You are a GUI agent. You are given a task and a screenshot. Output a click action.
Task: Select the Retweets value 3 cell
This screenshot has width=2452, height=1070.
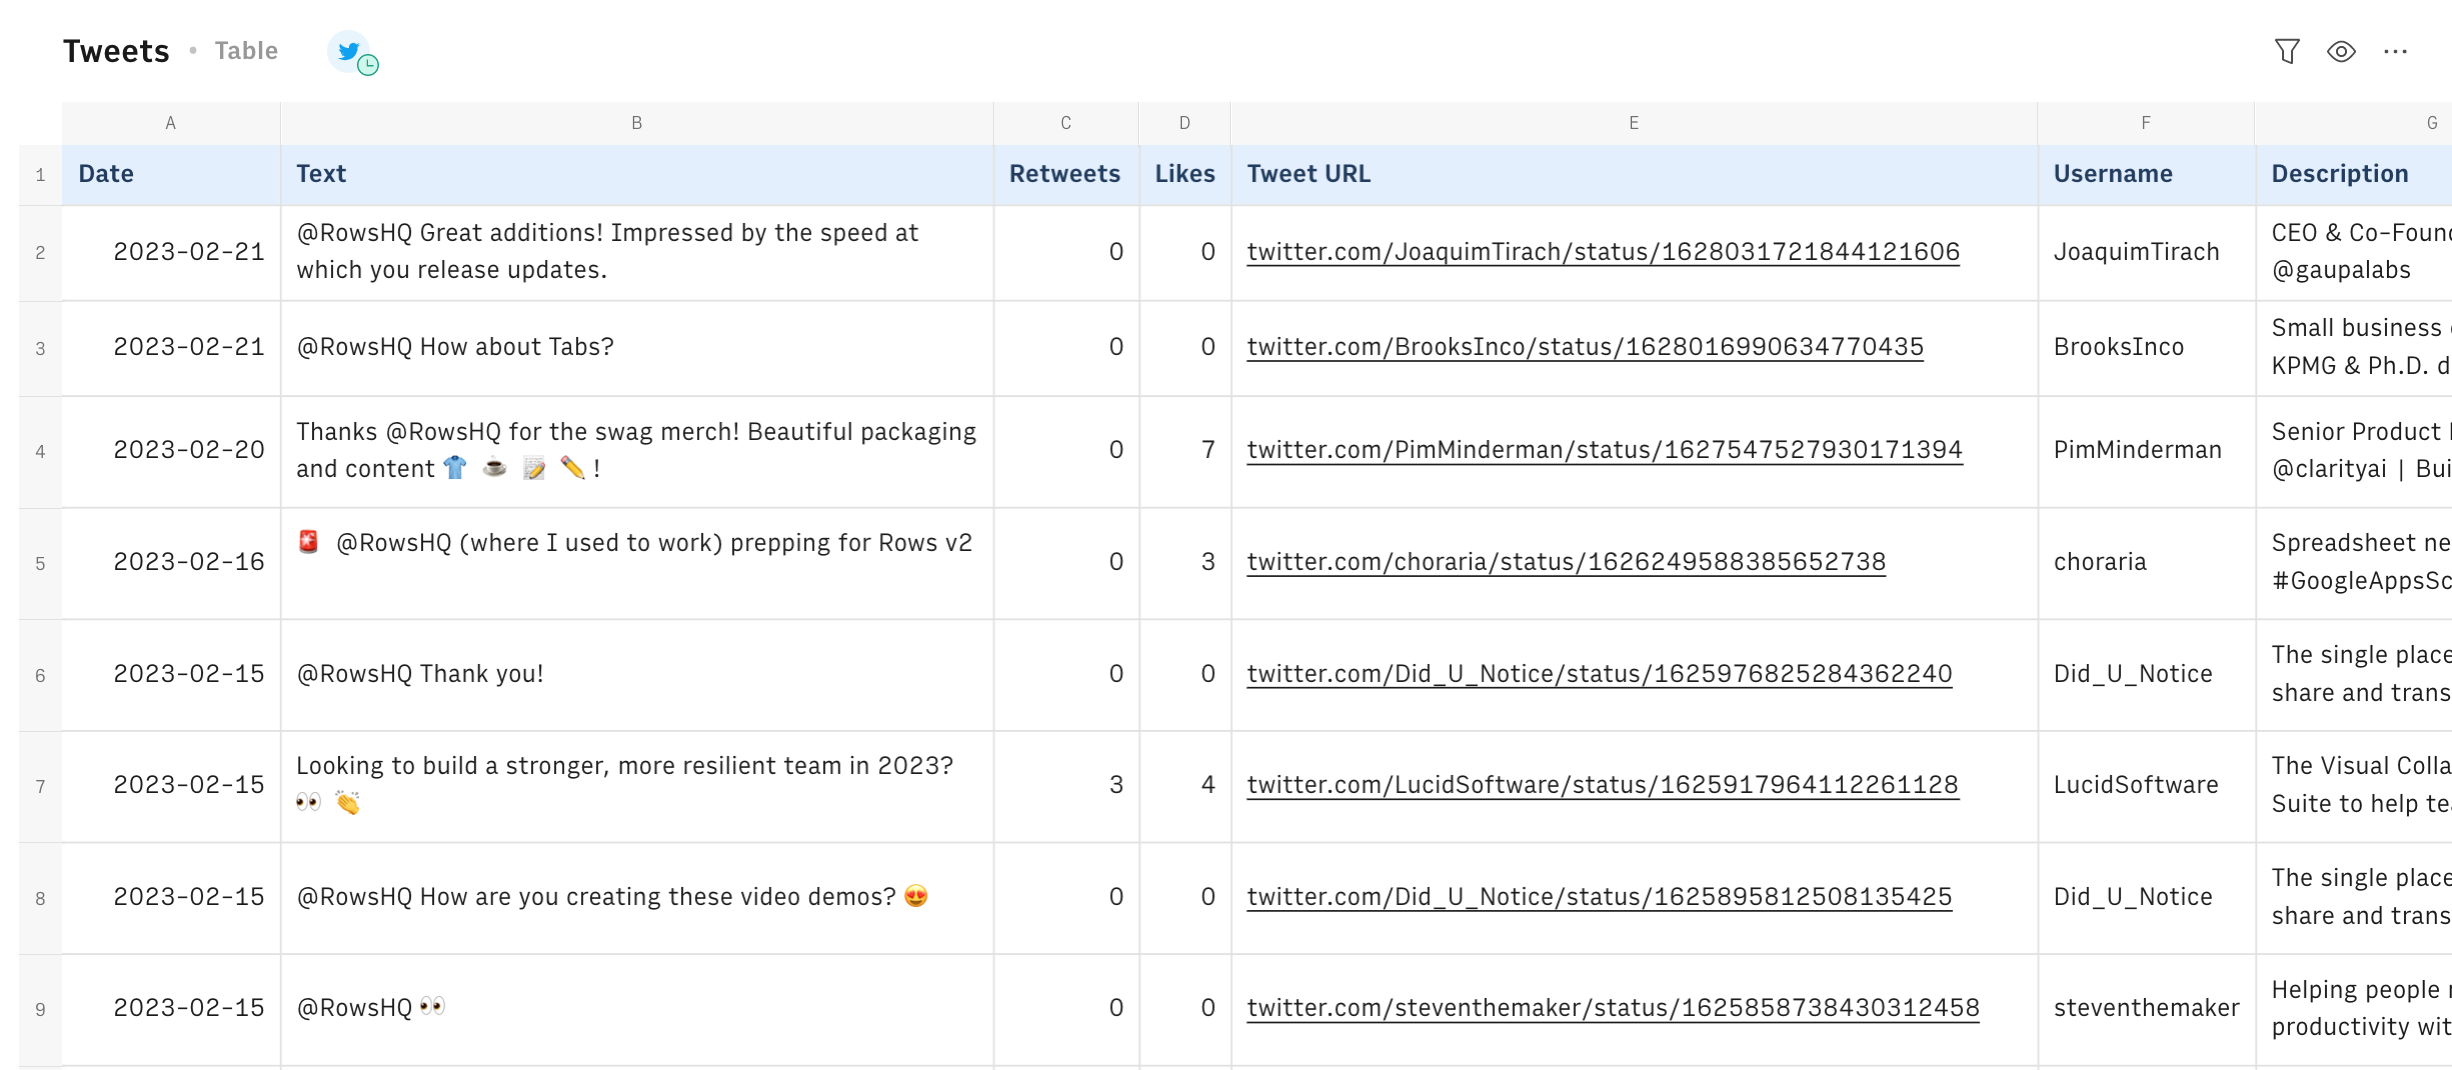pyautogui.click(x=1066, y=787)
